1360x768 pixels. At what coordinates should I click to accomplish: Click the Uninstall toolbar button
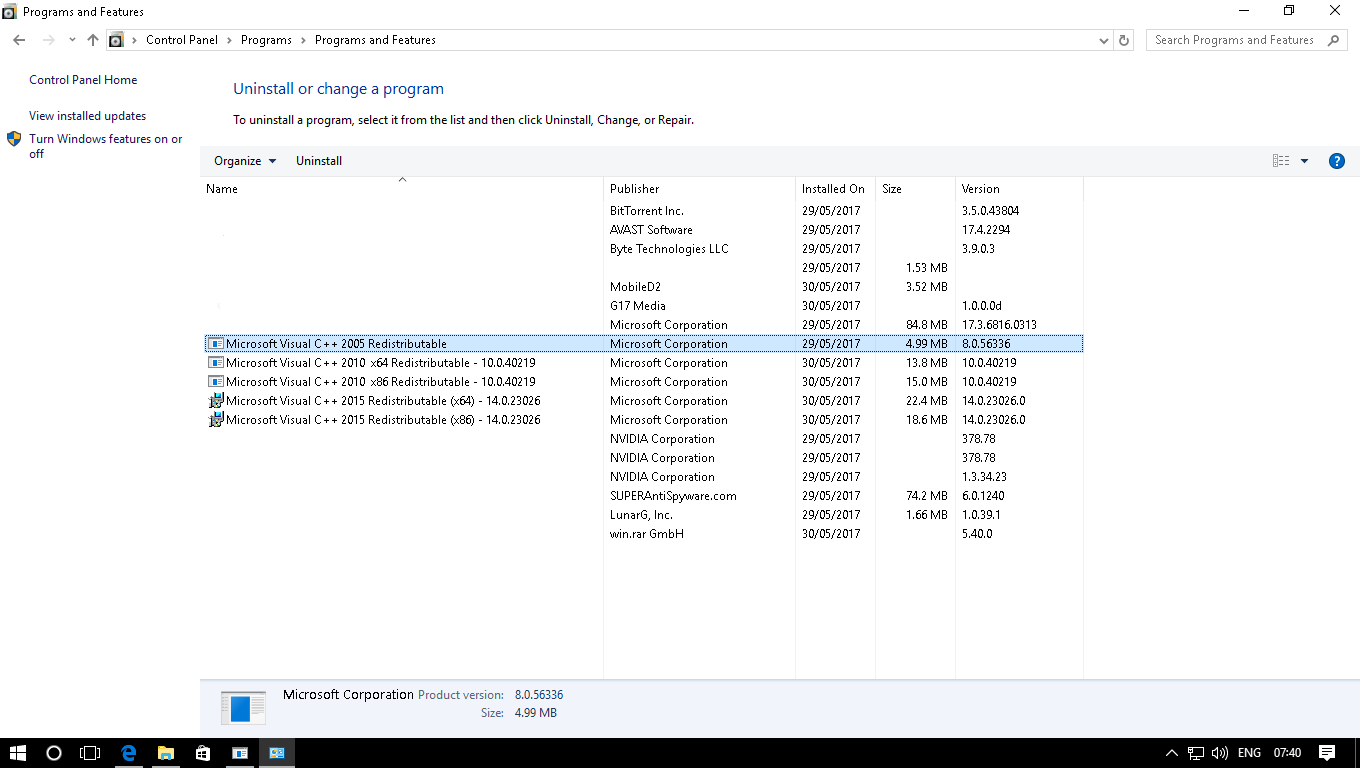[x=319, y=161]
